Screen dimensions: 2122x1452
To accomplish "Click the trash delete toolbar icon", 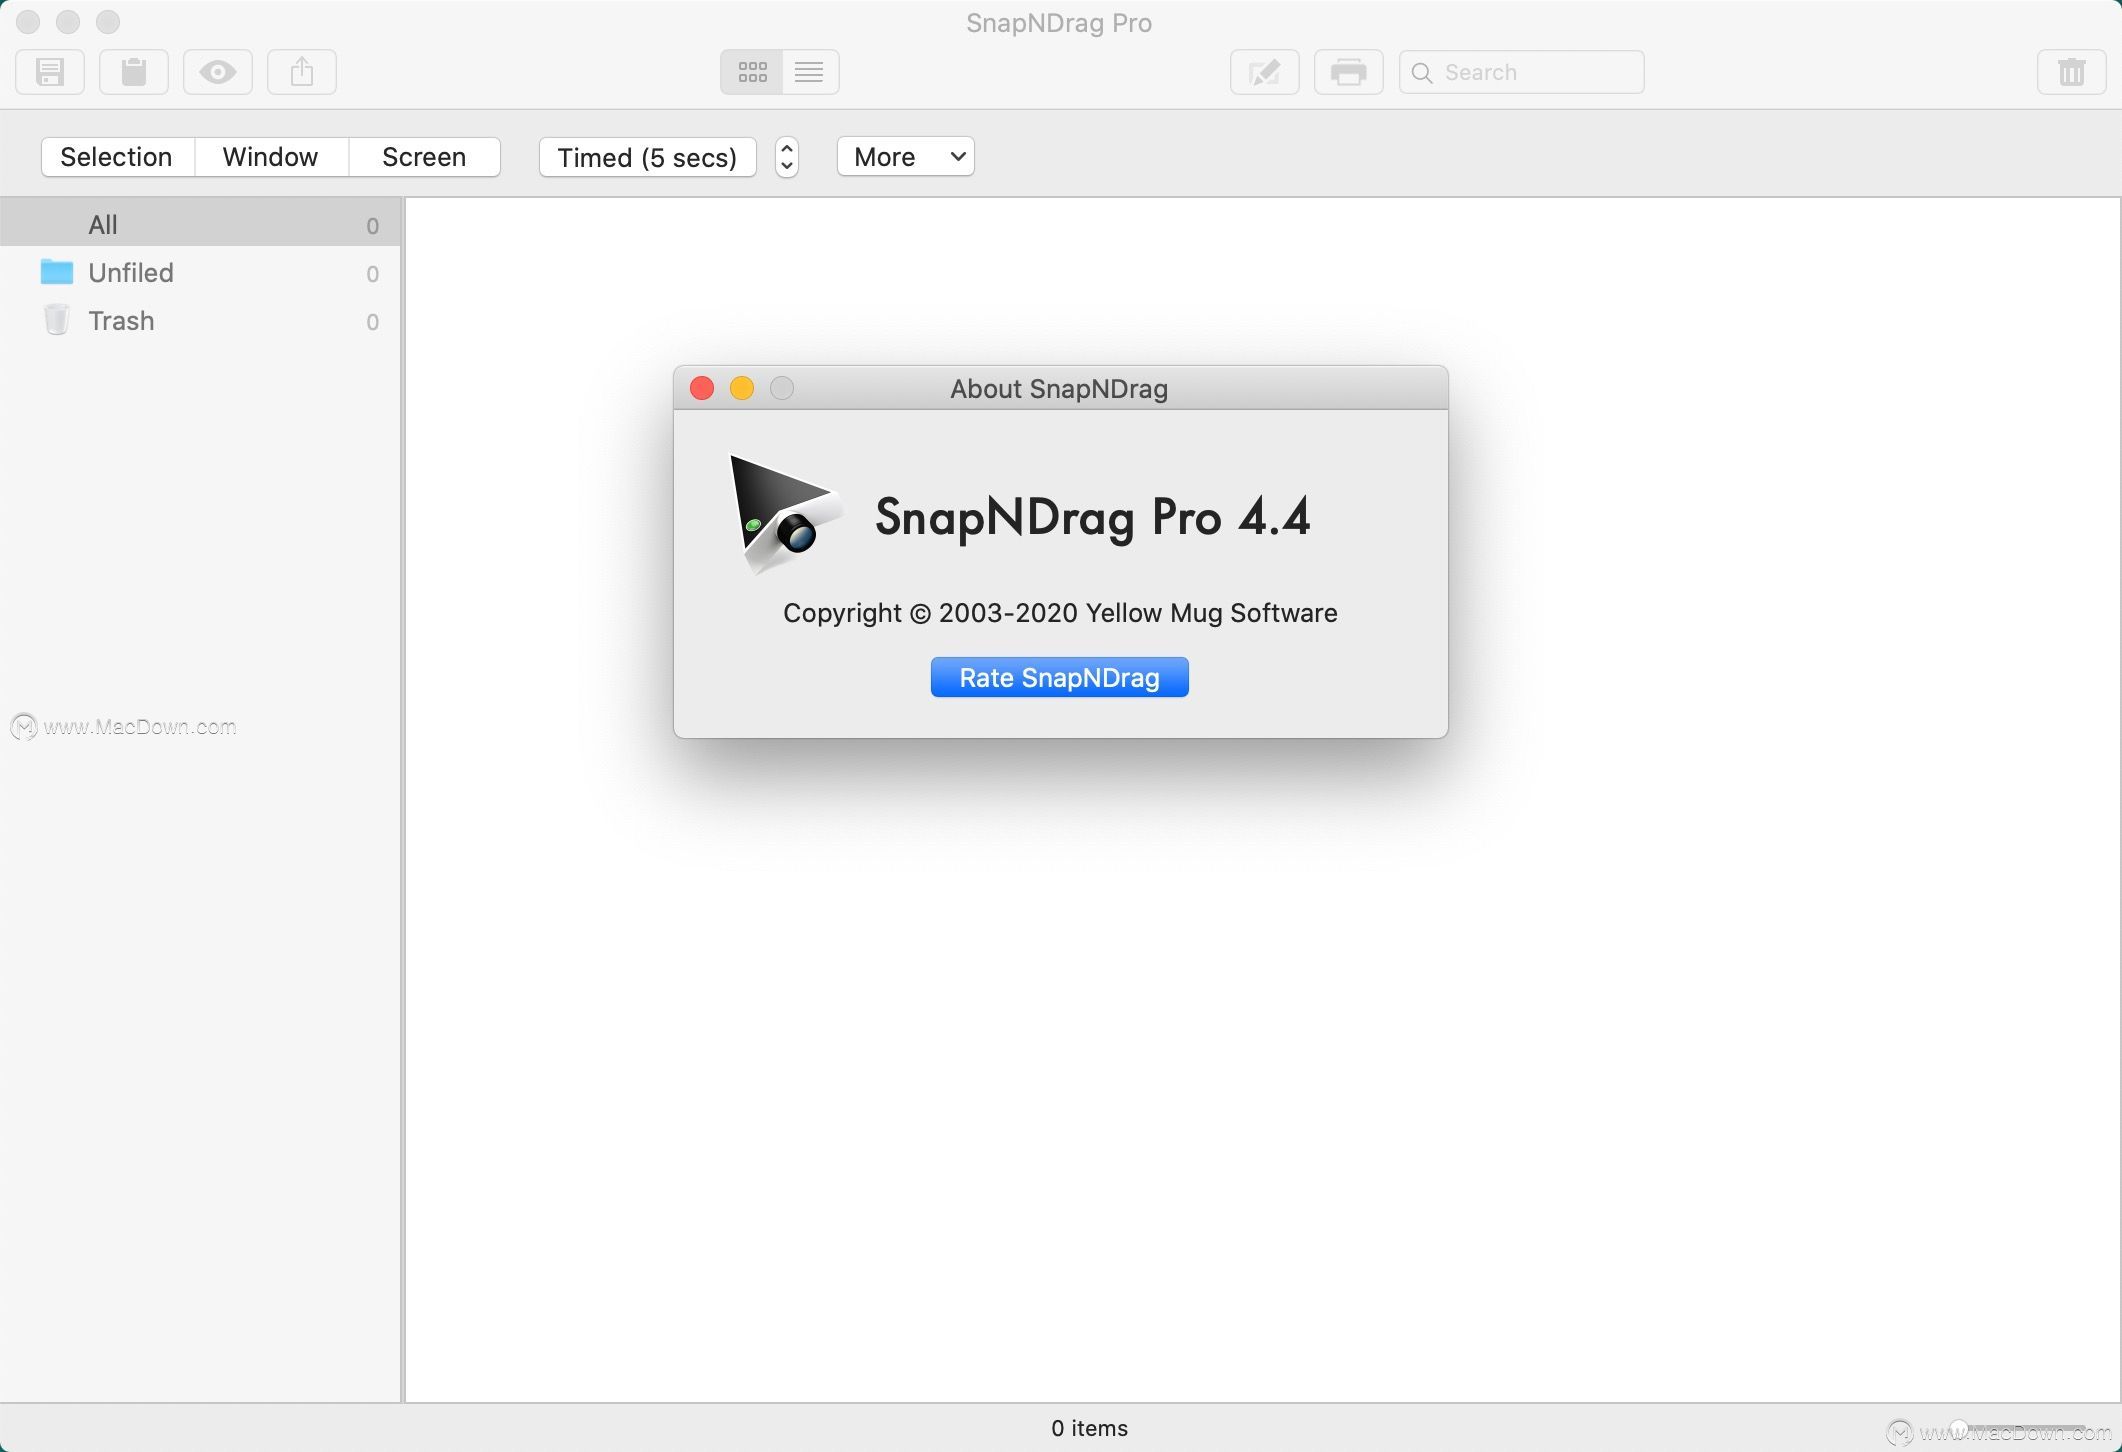I will coord(2072,72).
